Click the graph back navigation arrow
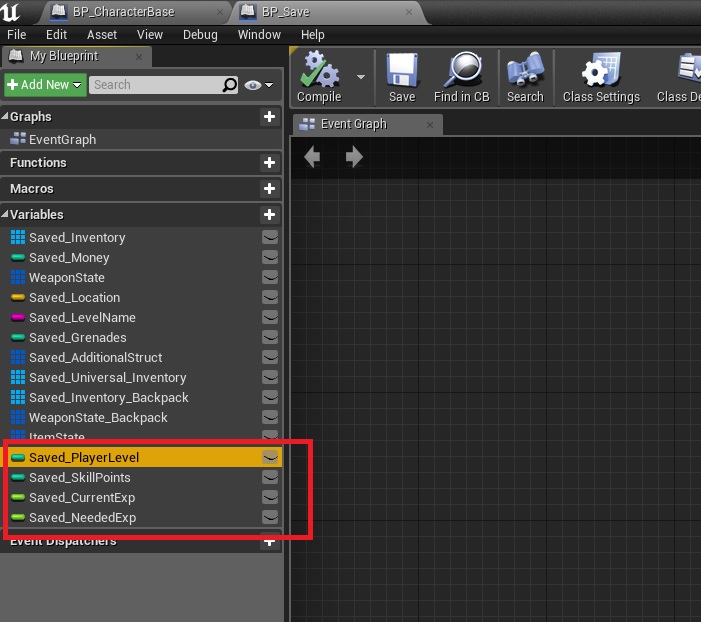This screenshot has width=701, height=622. point(312,157)
